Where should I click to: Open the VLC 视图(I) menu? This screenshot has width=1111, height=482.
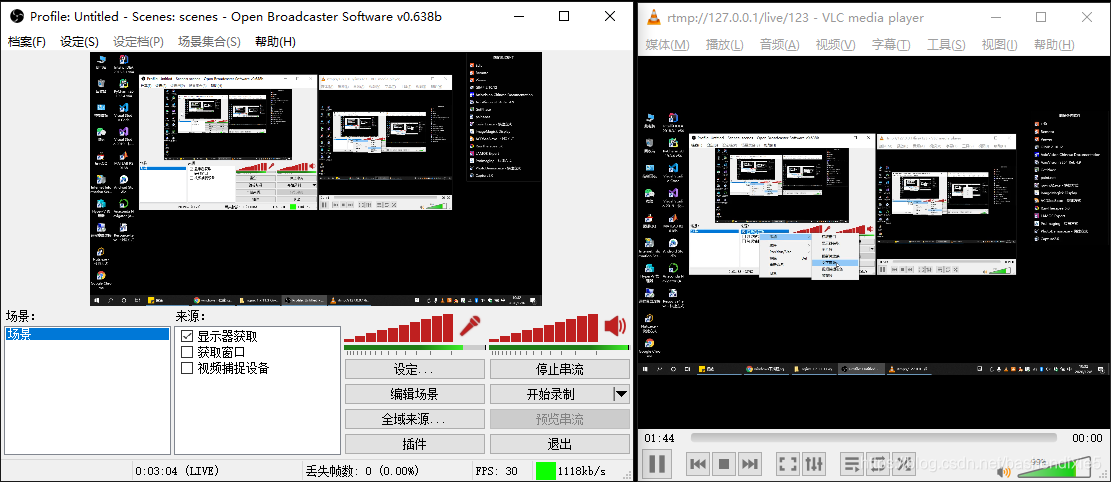(999, 45)
